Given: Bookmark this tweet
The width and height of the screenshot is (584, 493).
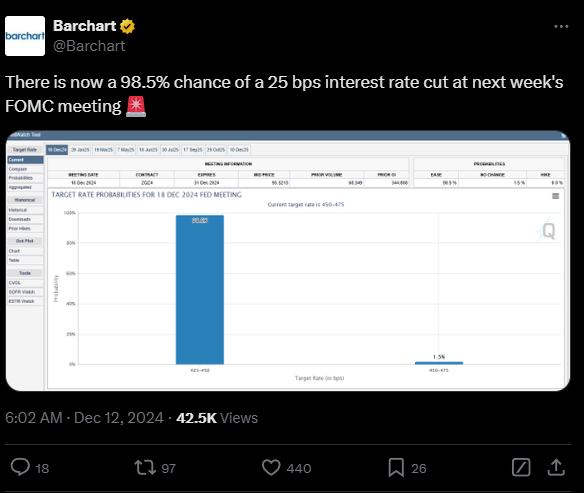Looking at the screenshot, I should tap(396, 468).
